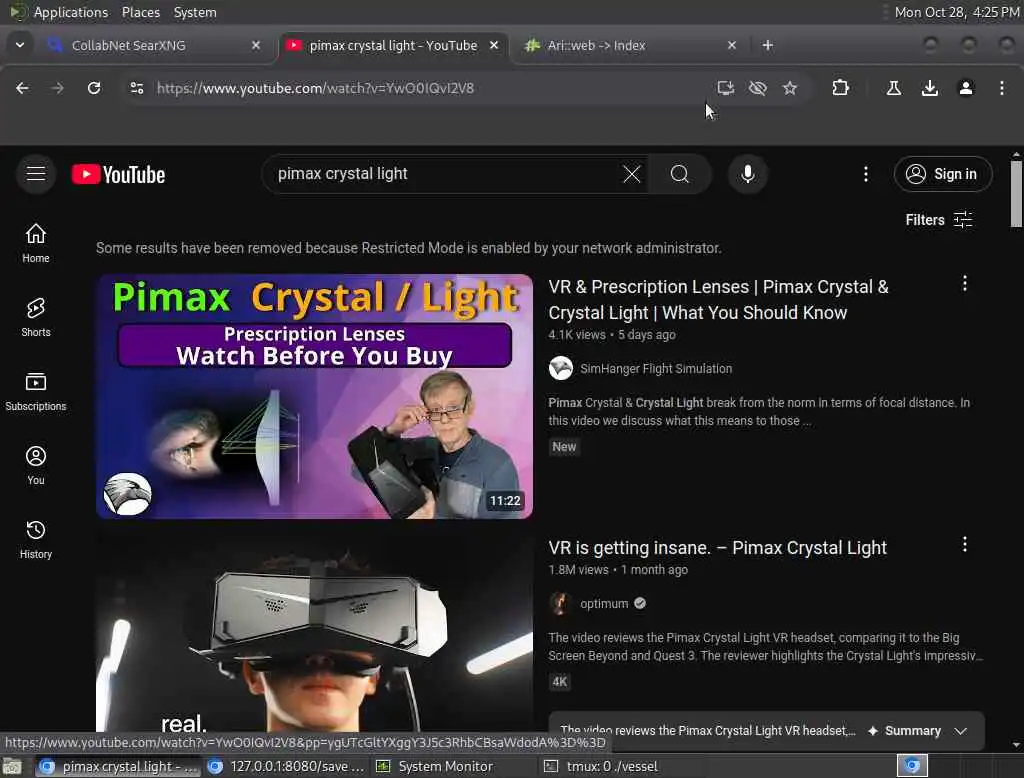The image size is (1024, 778).
Task: Open the System menu
Action: pyautogui.click(x=195, y=12)
